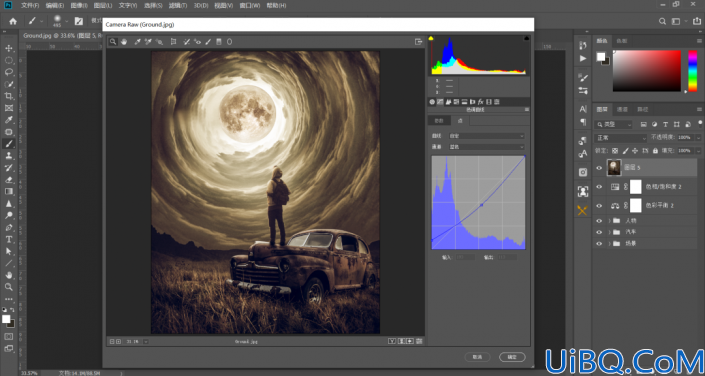Open the search icon at top right
Screen dimensions: 705x376
point(662,21)
